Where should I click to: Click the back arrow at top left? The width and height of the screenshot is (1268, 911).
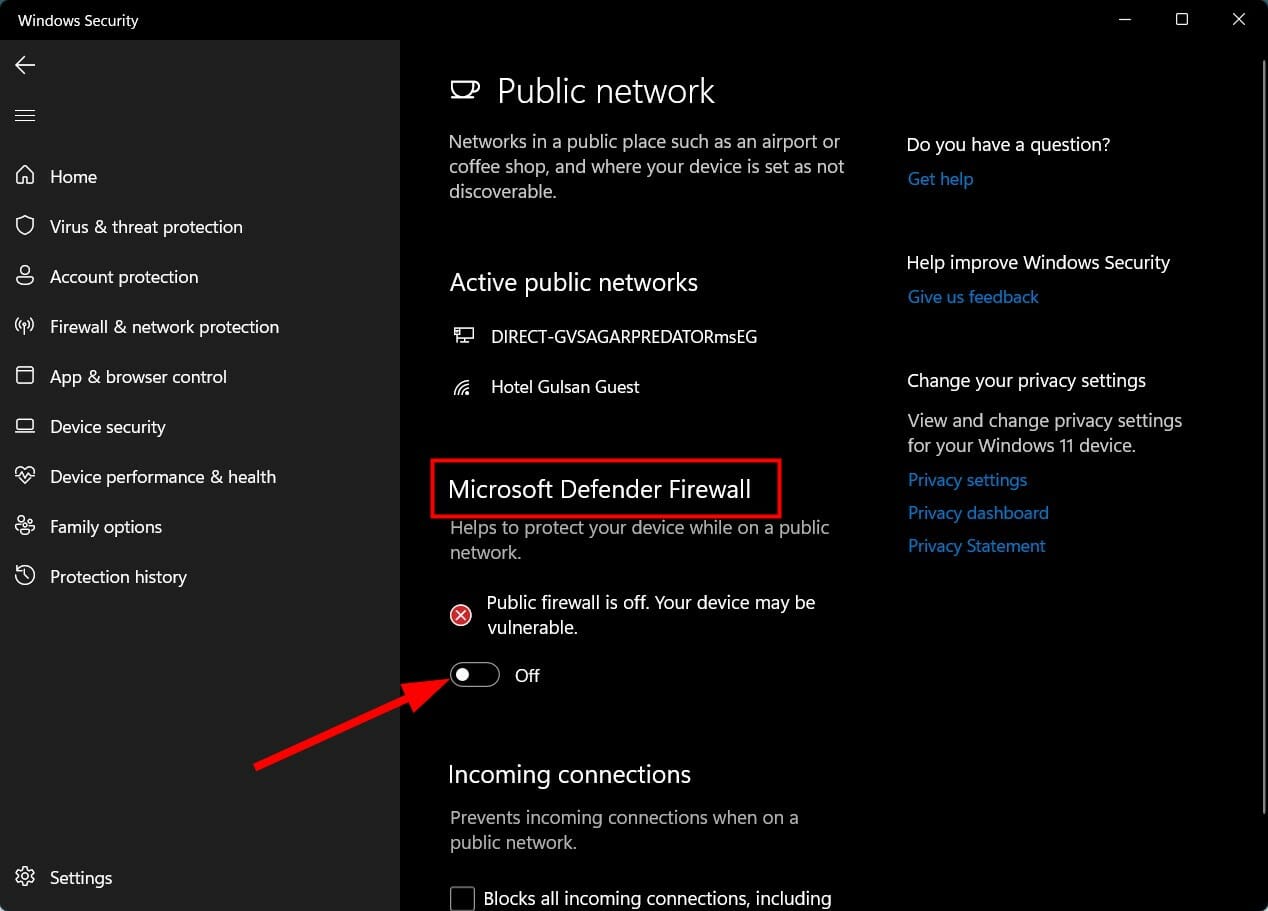tap(24, 65)
